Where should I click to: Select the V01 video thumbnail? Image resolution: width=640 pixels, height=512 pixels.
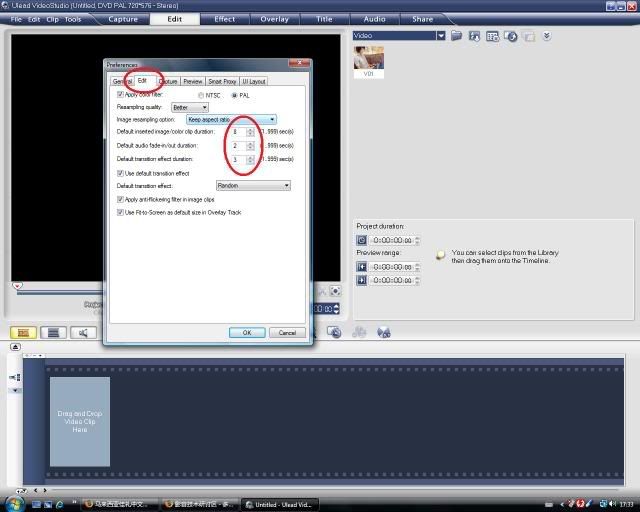[369, 60]
